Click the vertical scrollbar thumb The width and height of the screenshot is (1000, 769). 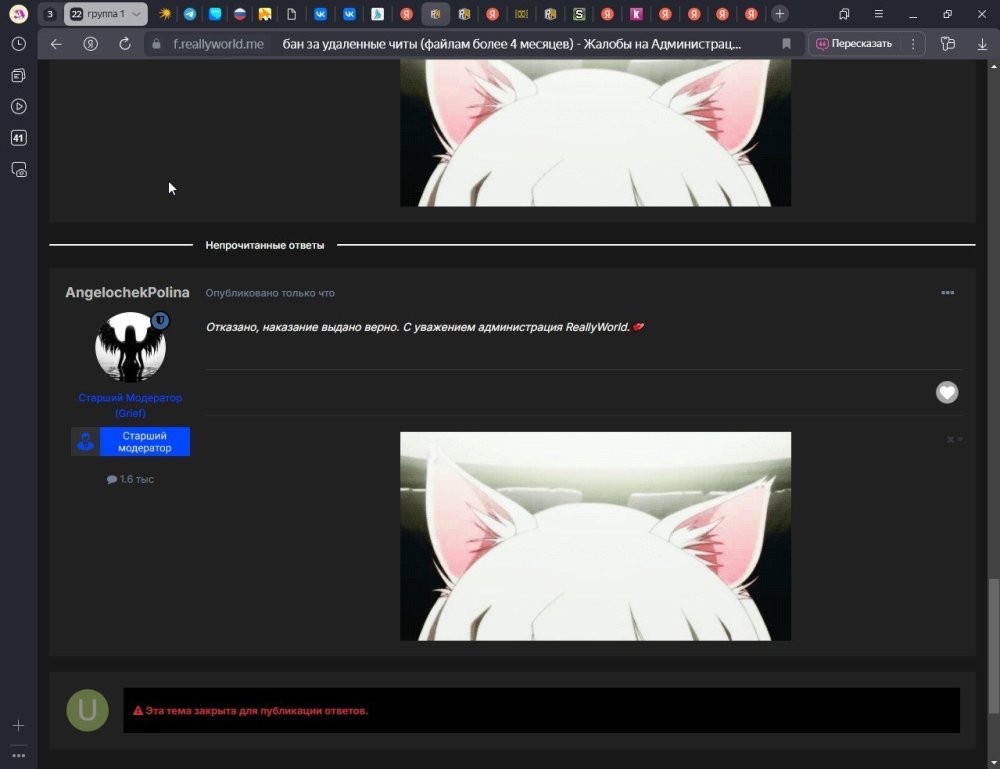(994, 645)
